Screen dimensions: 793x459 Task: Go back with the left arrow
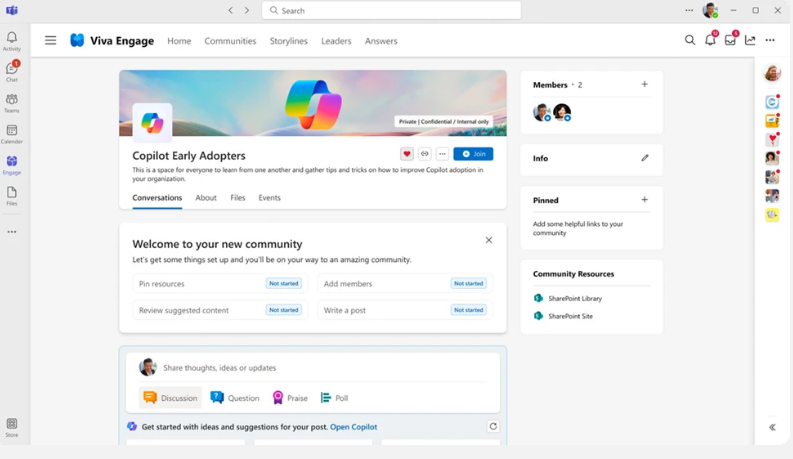tap(231, 10)
